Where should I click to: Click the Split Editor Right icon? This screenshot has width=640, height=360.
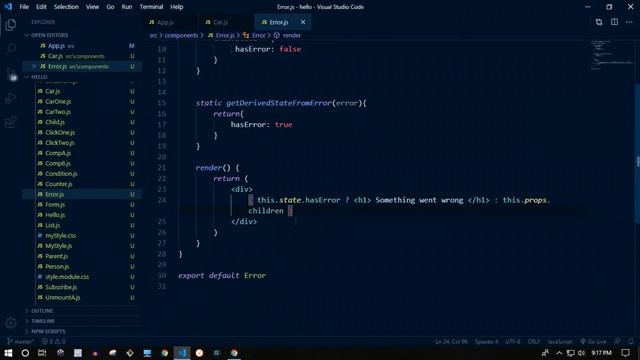[x=614, y=22]
